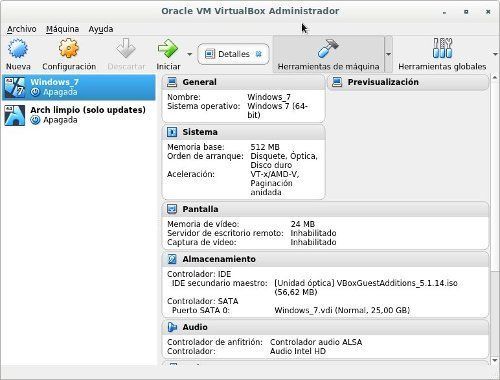Image resolution: width=500 pixels, height=380 pixels.
Task: Open the Máquina menu
Action: [x=62, y=29]
